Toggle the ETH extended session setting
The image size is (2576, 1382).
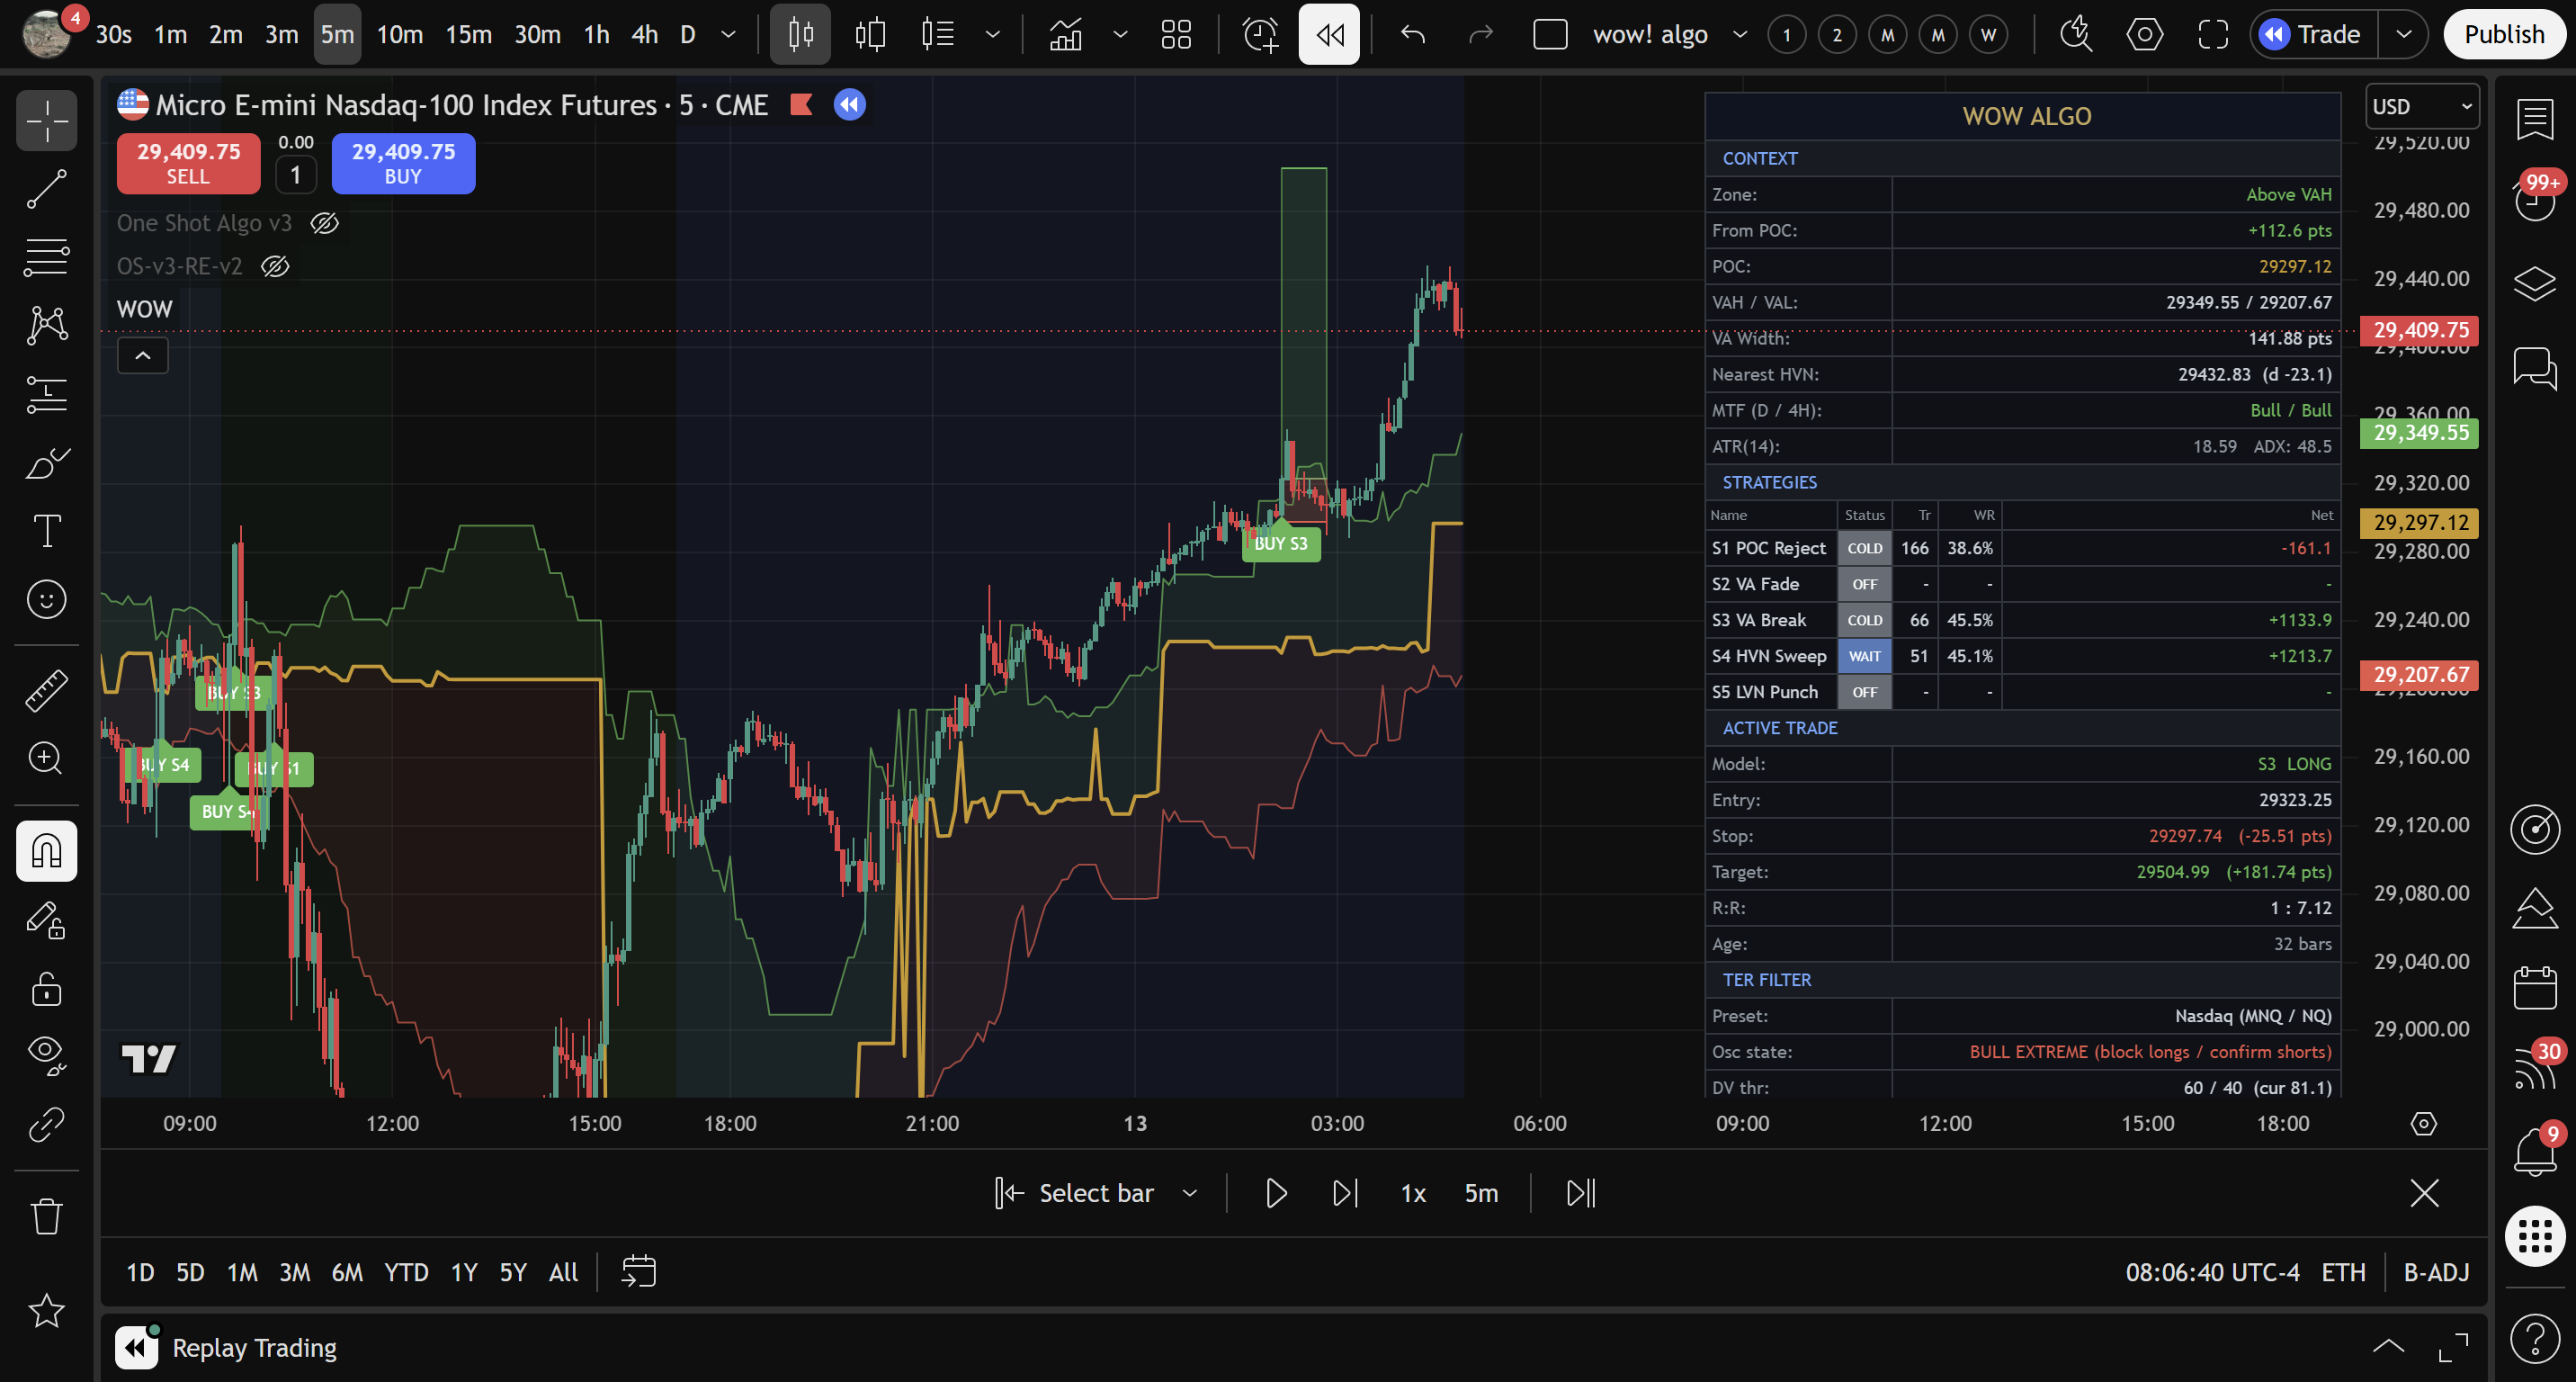coord(2343,1272)
